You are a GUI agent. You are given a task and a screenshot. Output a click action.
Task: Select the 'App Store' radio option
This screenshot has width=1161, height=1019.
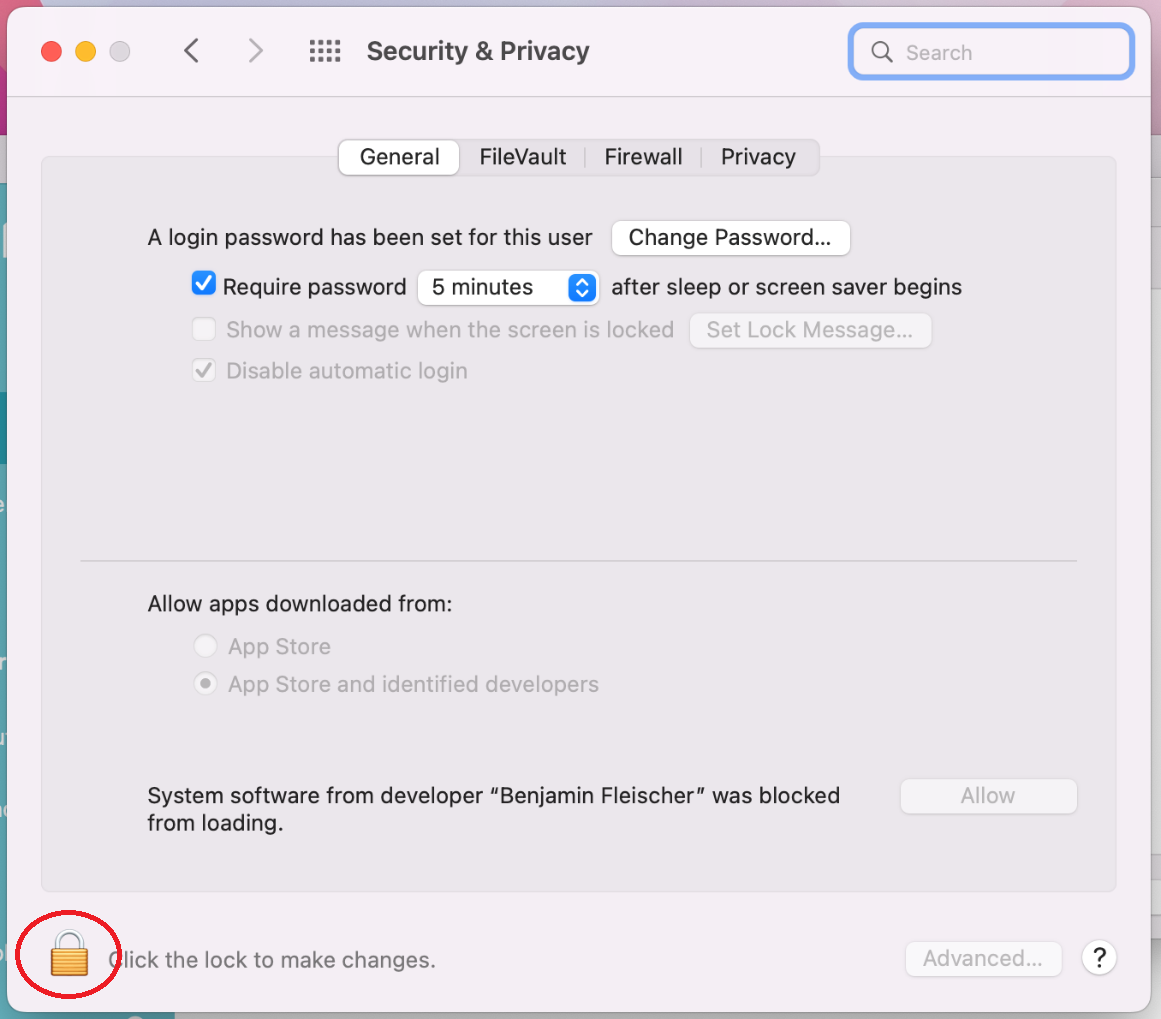click(x=205, y=646)
